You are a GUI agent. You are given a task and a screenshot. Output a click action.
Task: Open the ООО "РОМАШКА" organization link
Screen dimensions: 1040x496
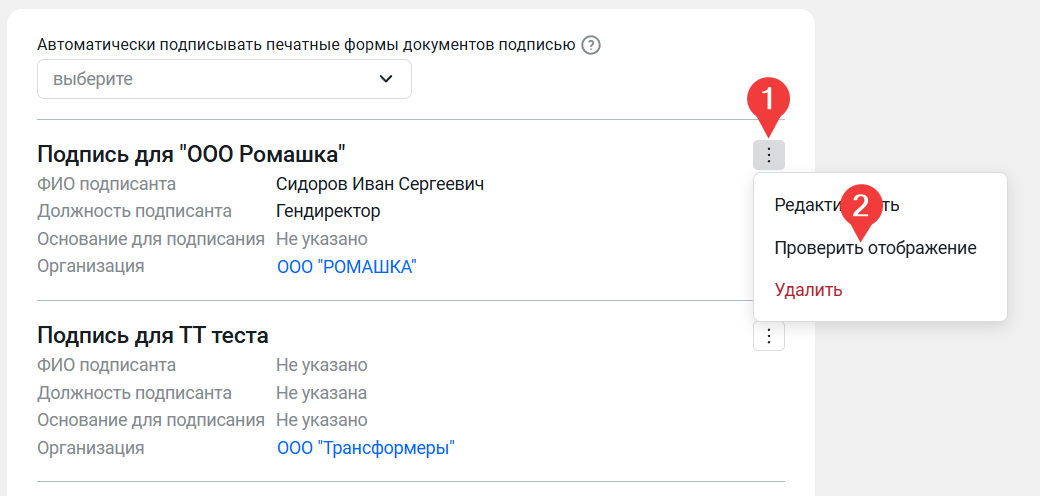click(346, 267)
